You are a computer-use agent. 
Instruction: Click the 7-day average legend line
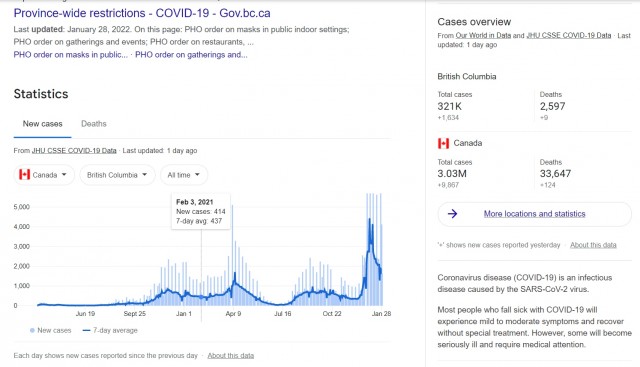click(x=87, y=330)
